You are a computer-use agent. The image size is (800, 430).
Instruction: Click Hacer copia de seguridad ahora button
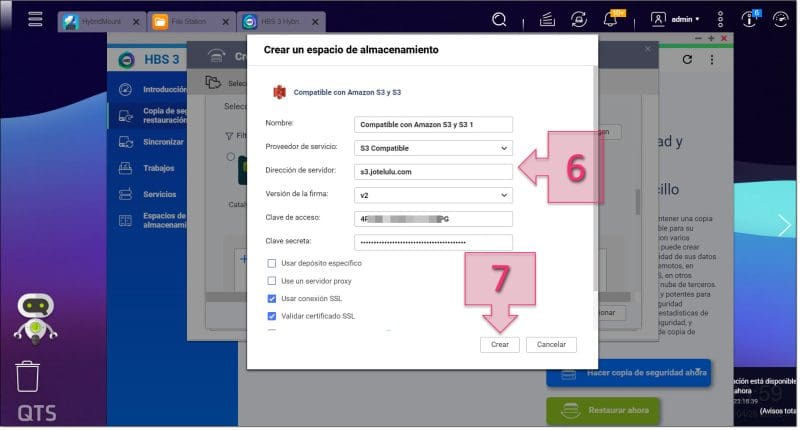click(x=629, y=373)
